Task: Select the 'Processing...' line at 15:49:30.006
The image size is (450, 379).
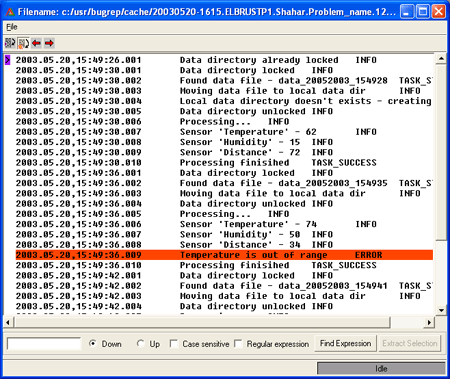Action: [x=224, y=122]
